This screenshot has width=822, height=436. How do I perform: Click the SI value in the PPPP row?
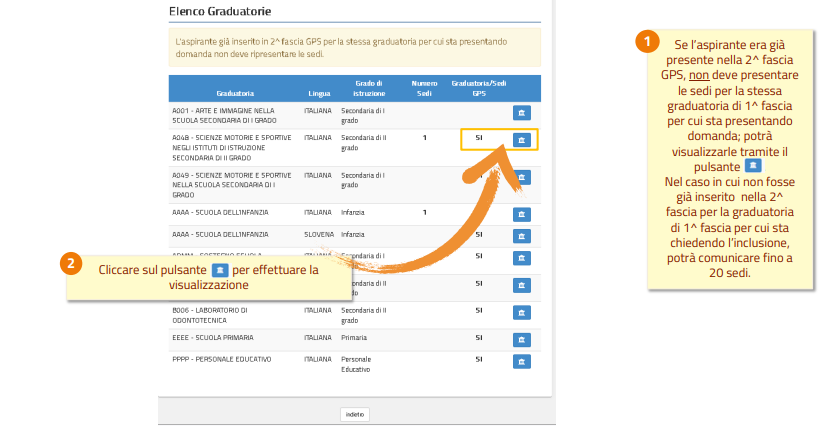pyautogui.click(x=479, y=359)
